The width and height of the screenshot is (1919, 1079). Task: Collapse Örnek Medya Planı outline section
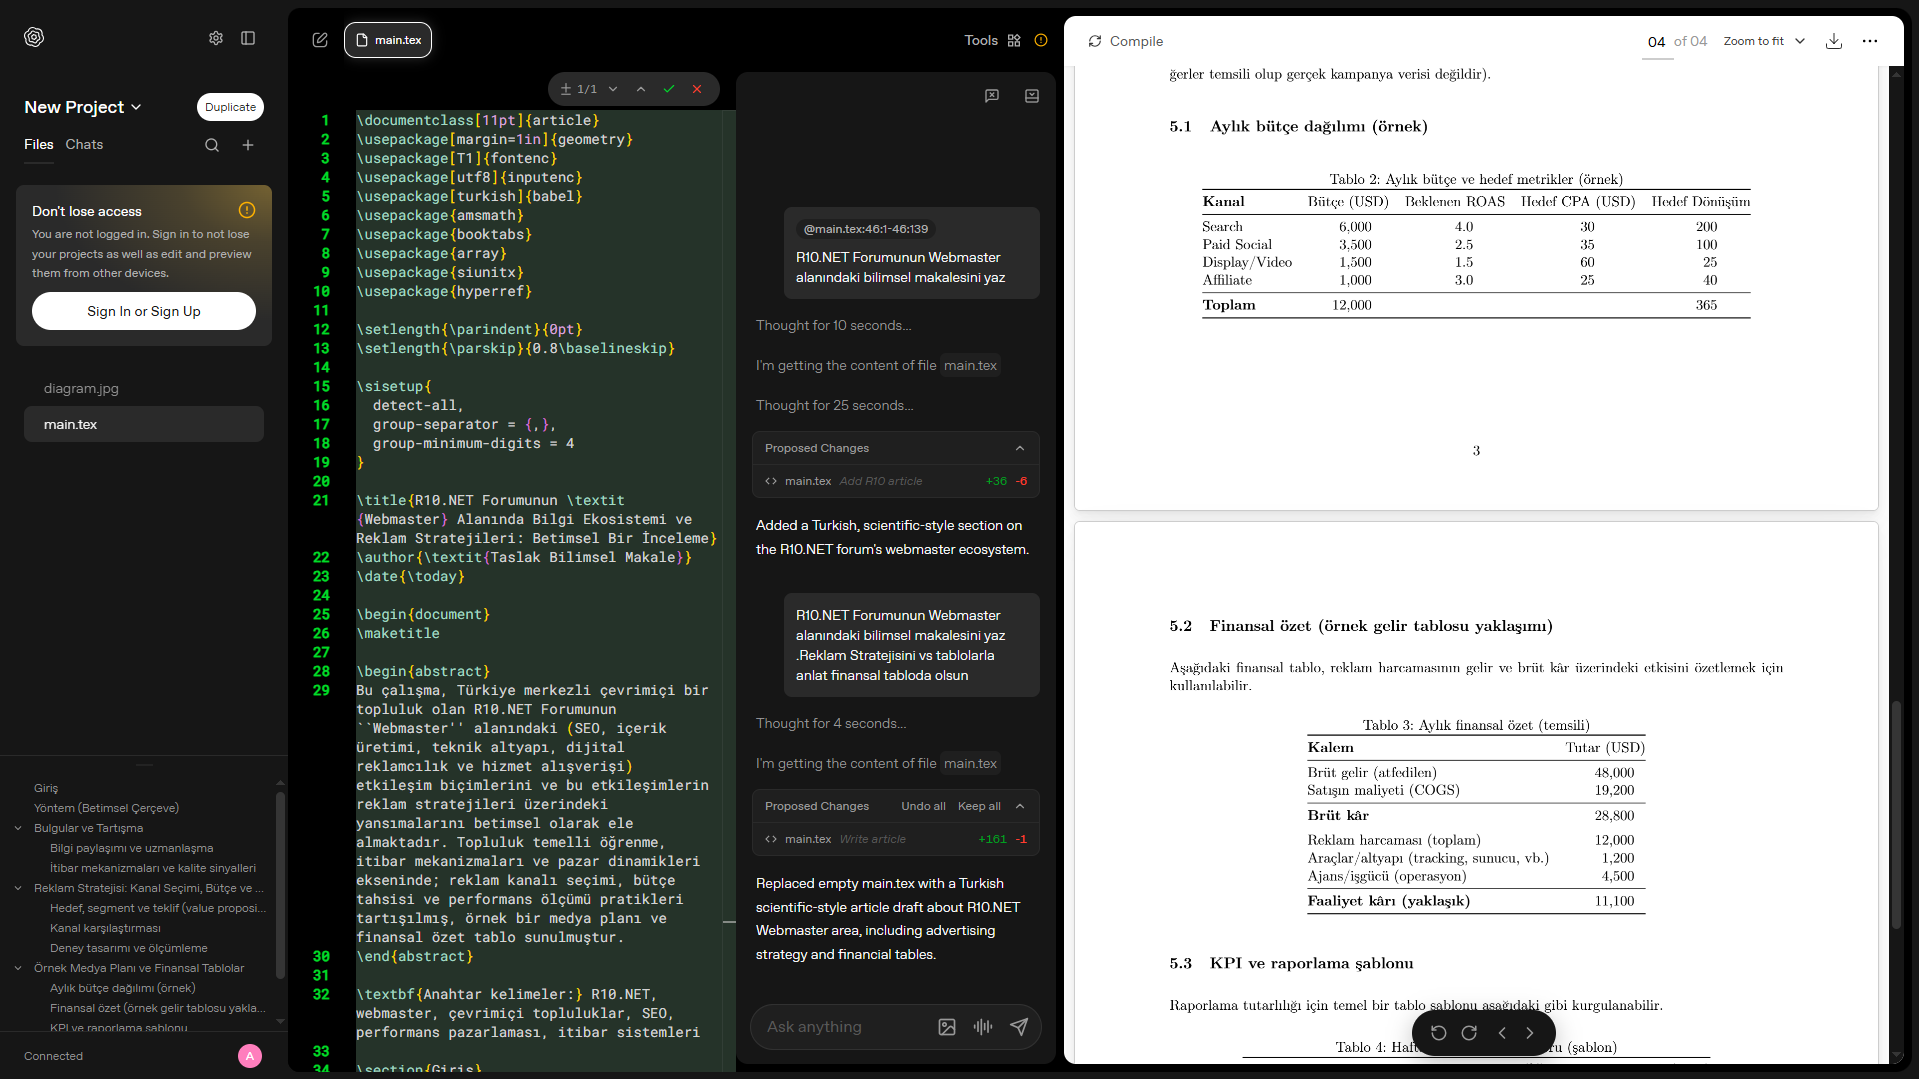[18, 968]
